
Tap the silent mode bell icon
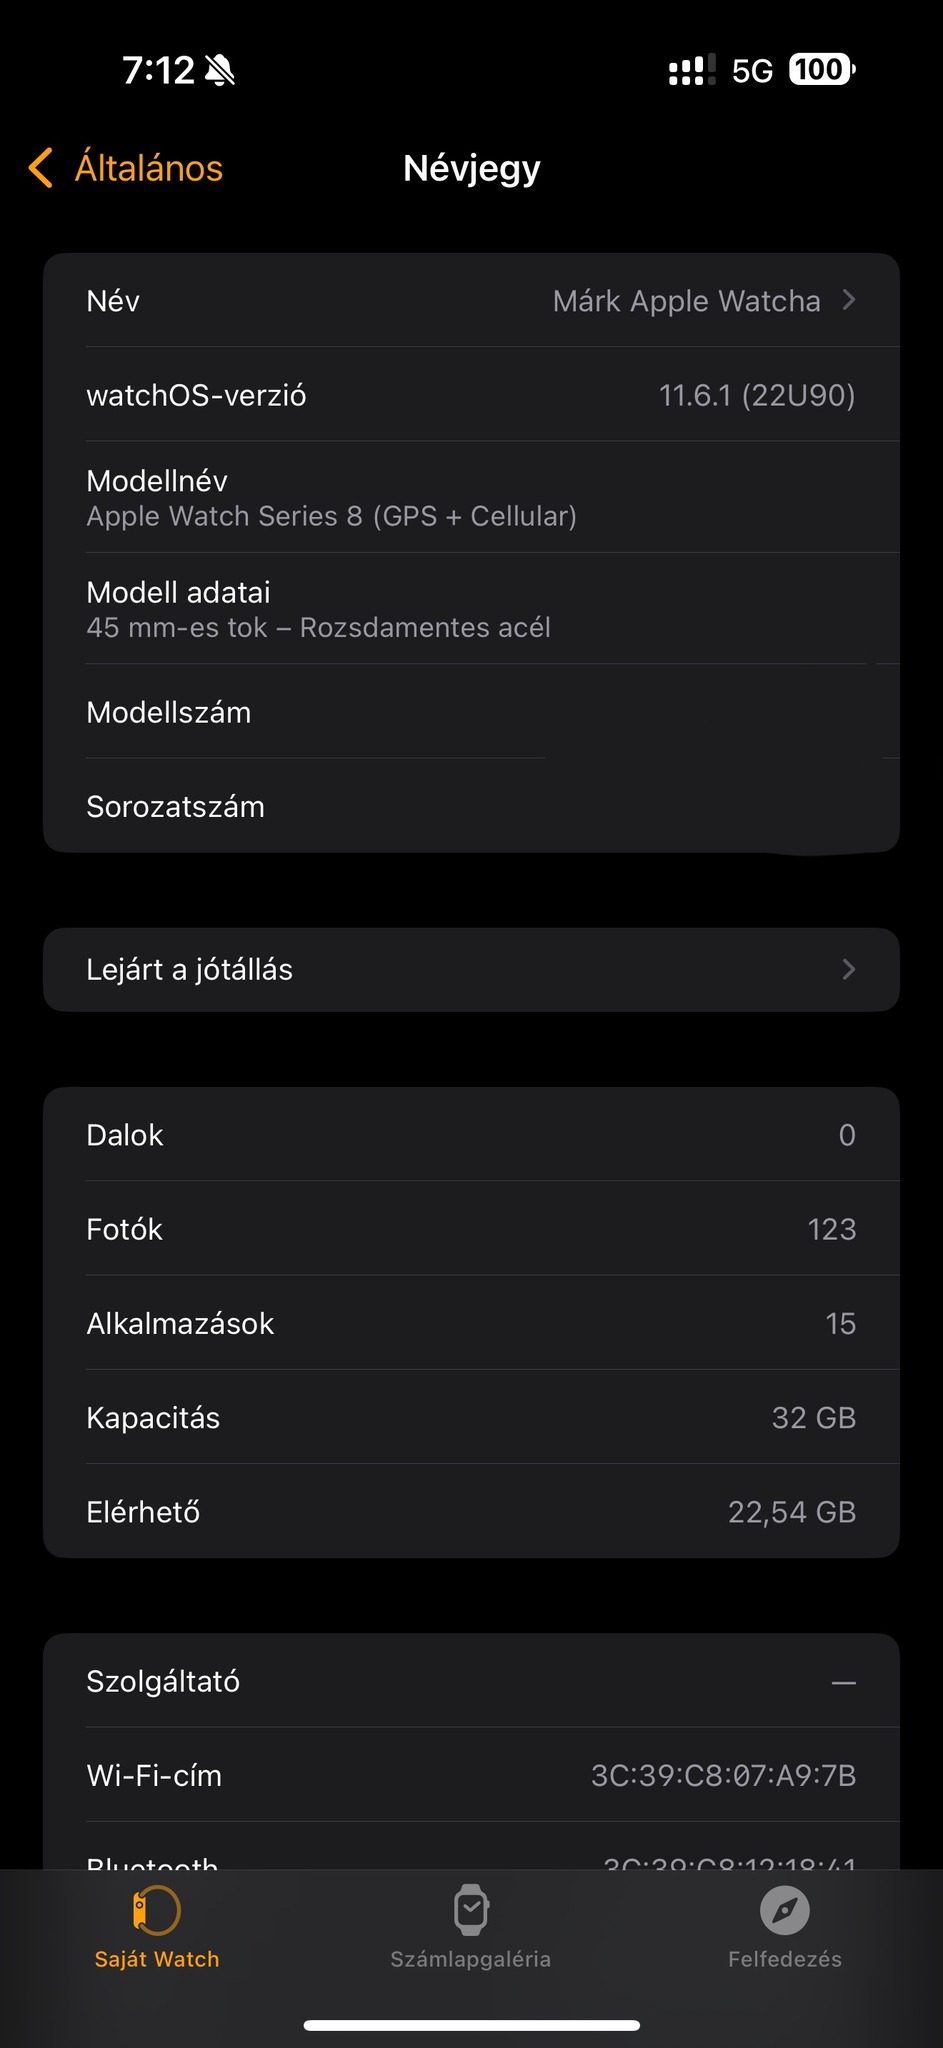220,70
